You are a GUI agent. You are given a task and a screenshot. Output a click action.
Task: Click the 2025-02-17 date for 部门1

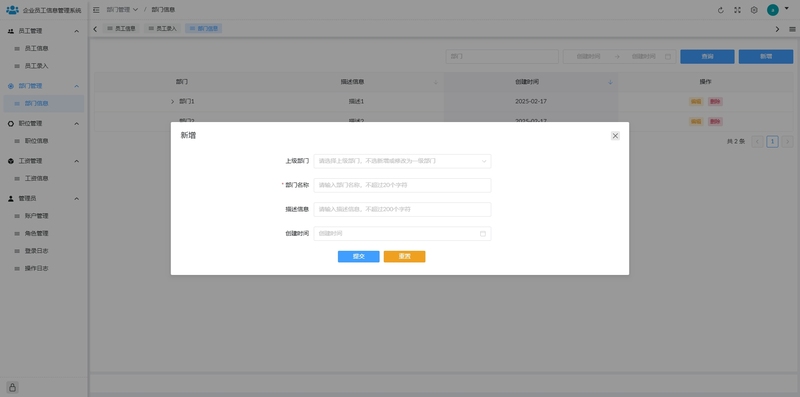tap(531, 102)
